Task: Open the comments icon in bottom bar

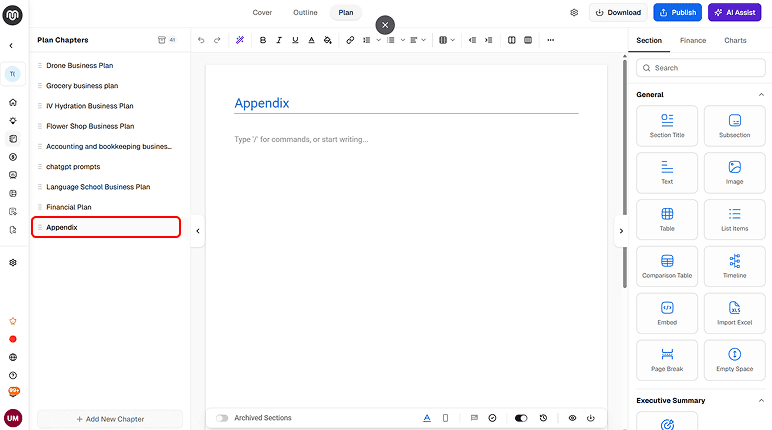Action: [x=474, y=418]
